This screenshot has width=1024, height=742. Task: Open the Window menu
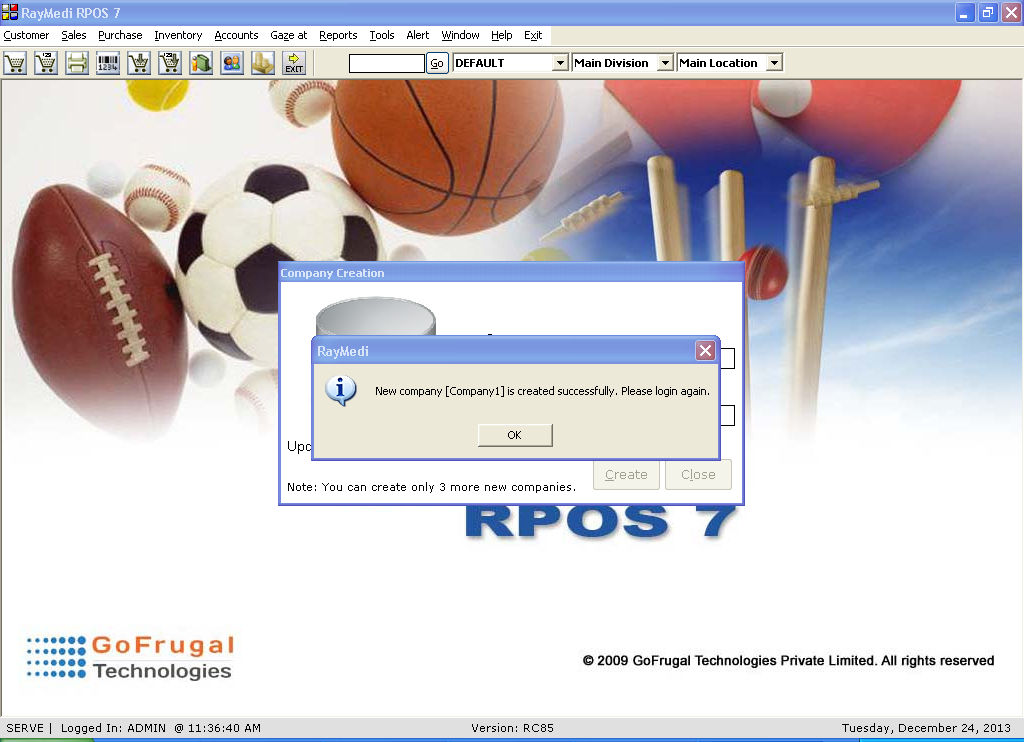pos(460,35)
